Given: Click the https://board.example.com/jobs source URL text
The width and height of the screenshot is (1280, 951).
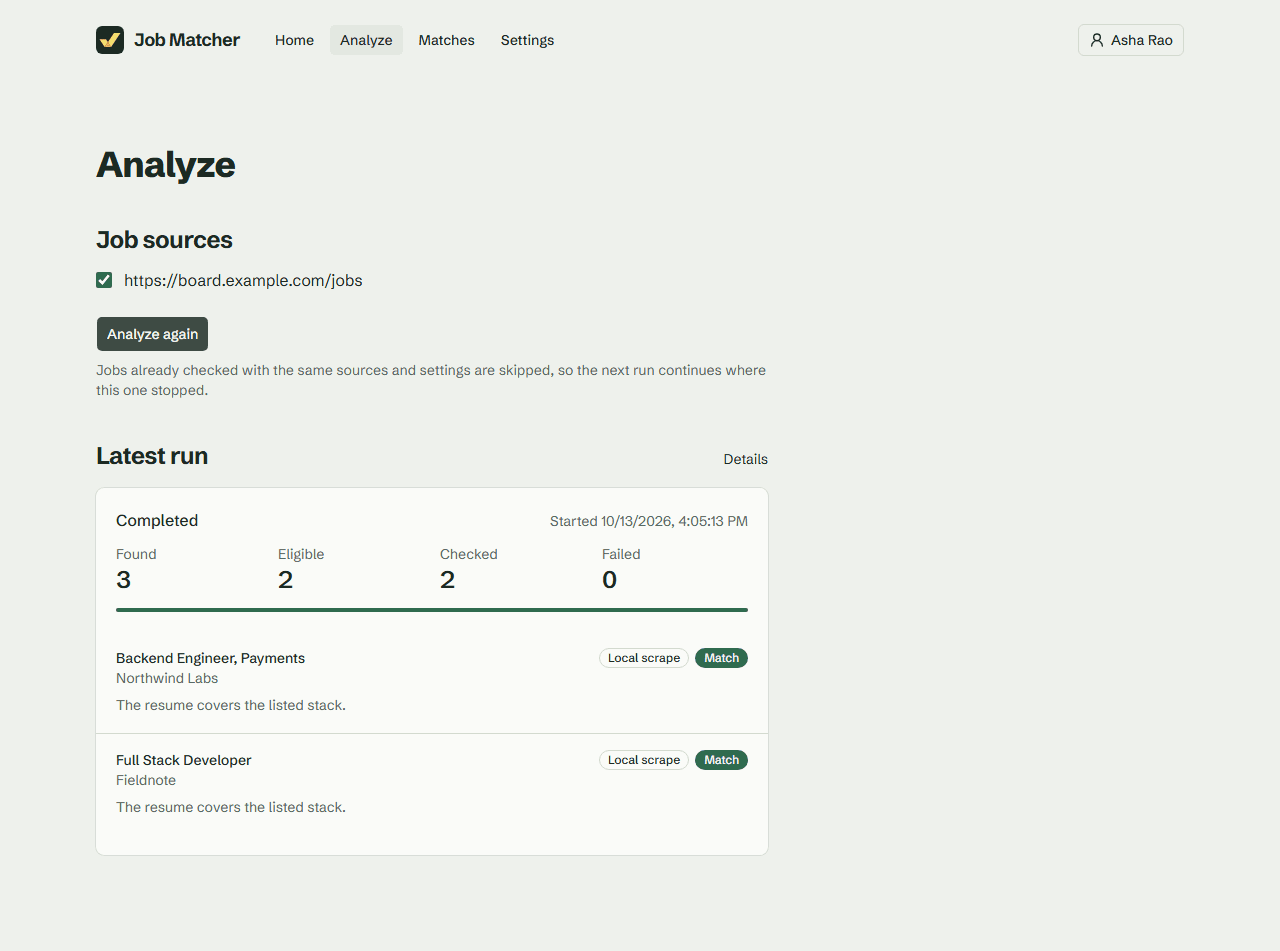Looking at the screenshot, I should click(243, 281).
